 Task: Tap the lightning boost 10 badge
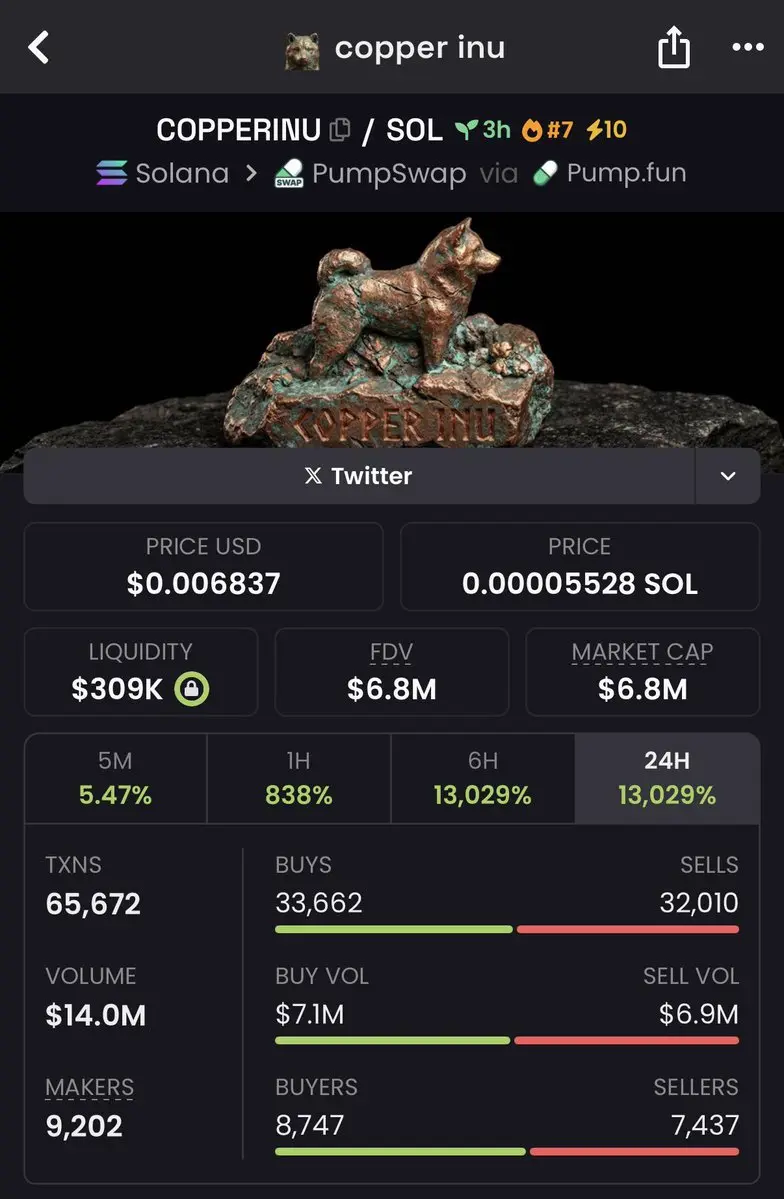(x=607, y=130)
